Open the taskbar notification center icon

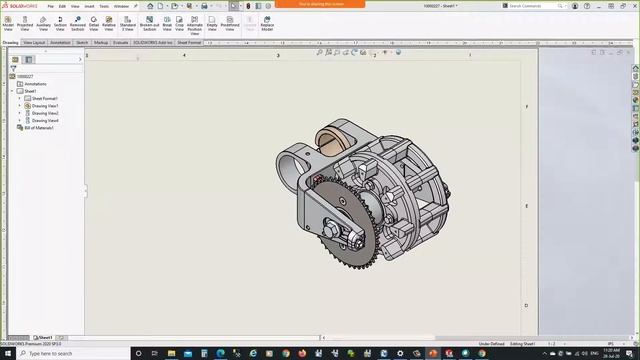pyautogui.click(x=630, y=353)
